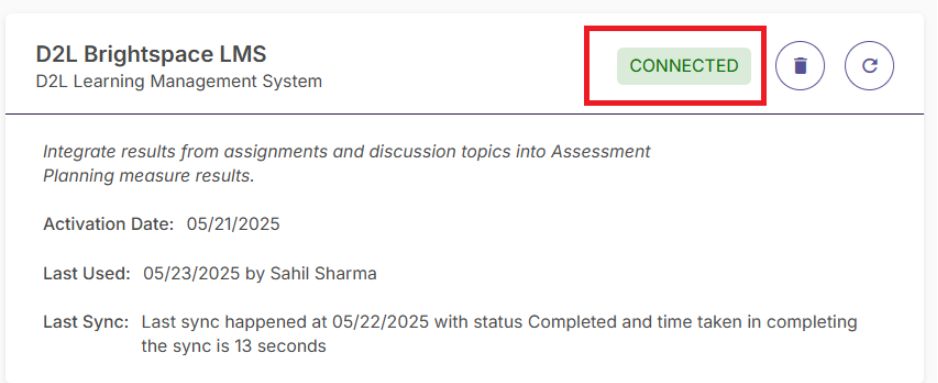The image size is (938, 383).
Task: Delete the D2L Brightspace integration via trash icon
Action: [800, 66]
